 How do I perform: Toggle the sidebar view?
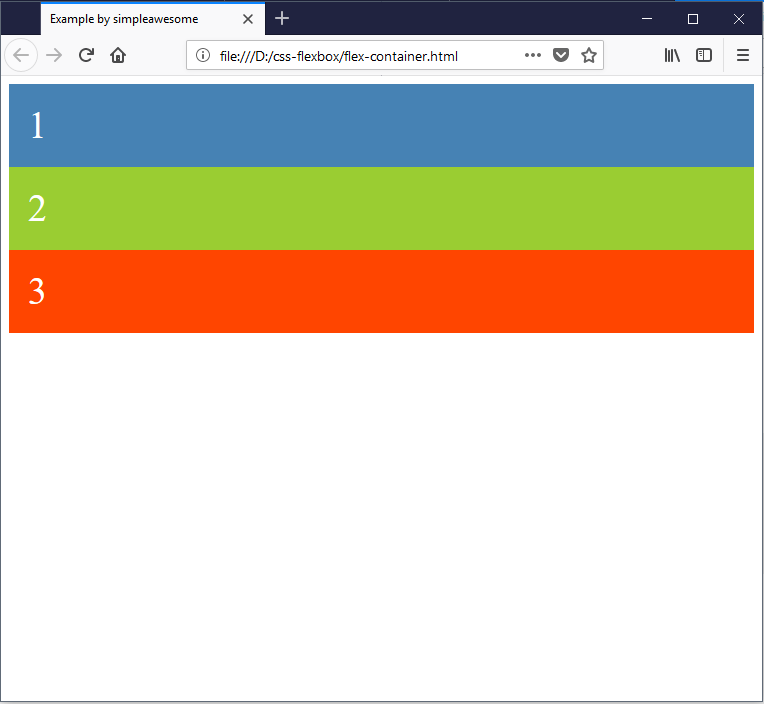point(704,55)
